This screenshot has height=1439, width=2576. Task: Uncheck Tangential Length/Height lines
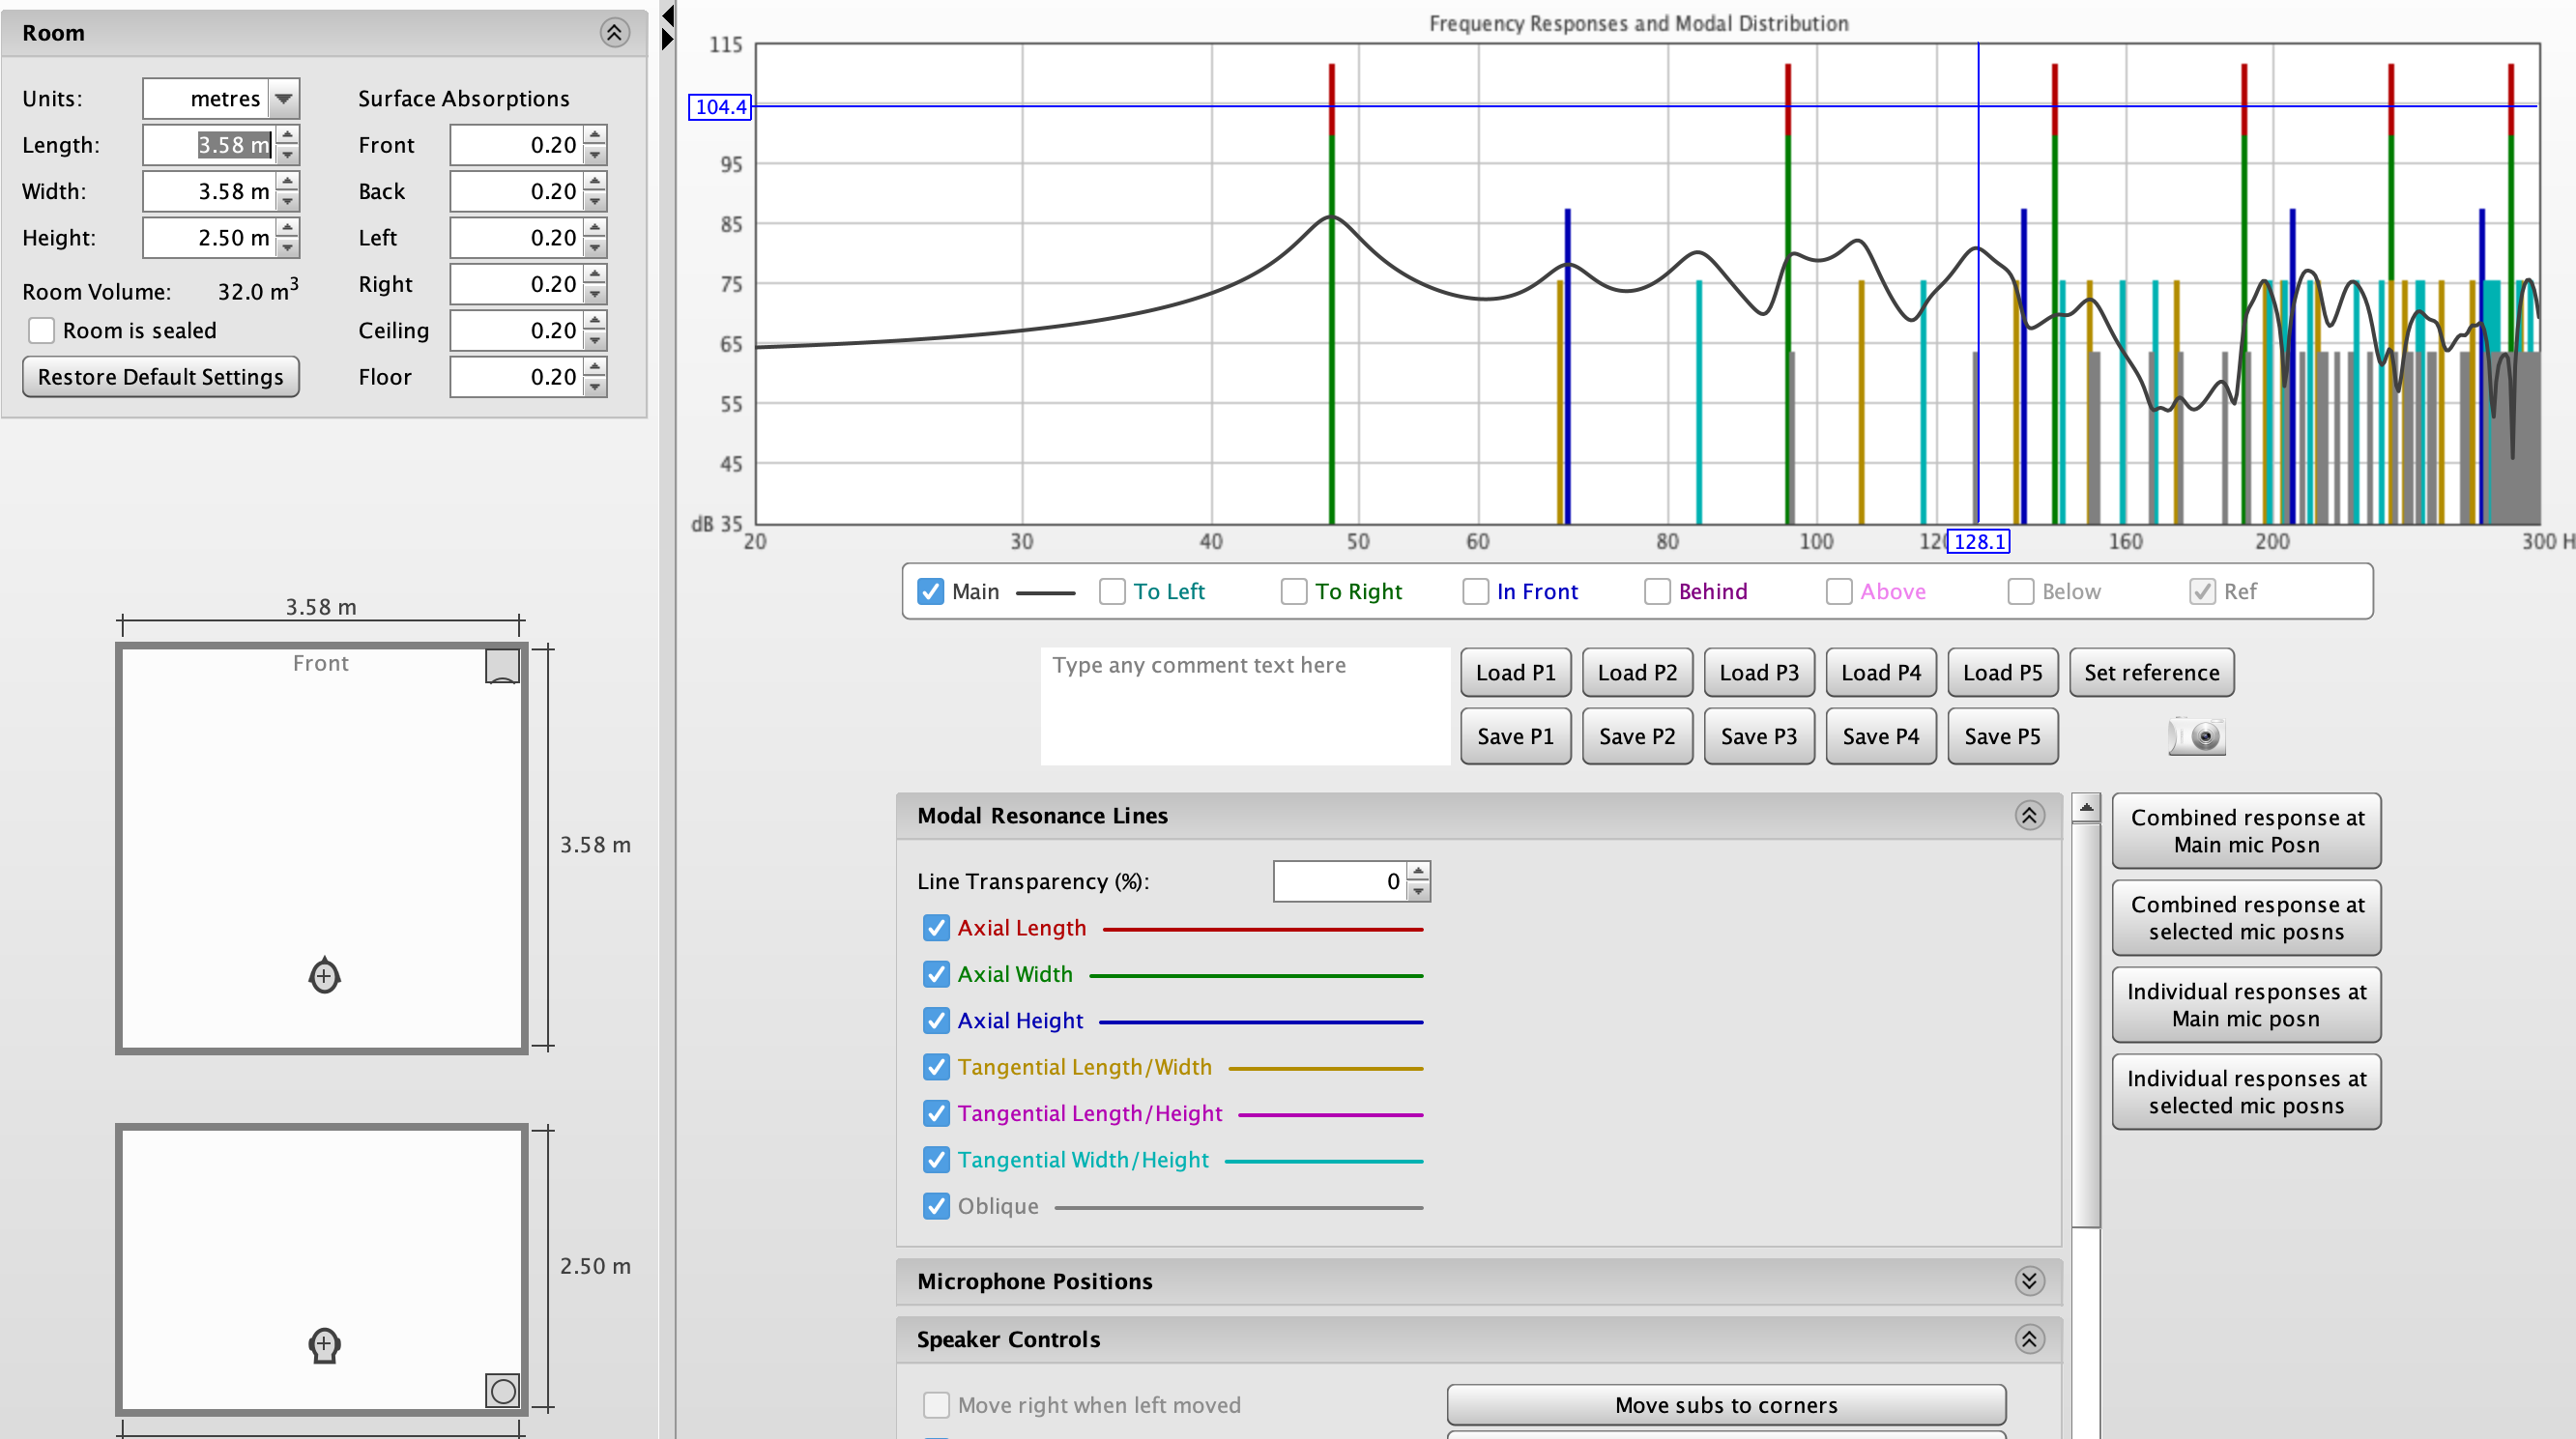pos(936,1113)
